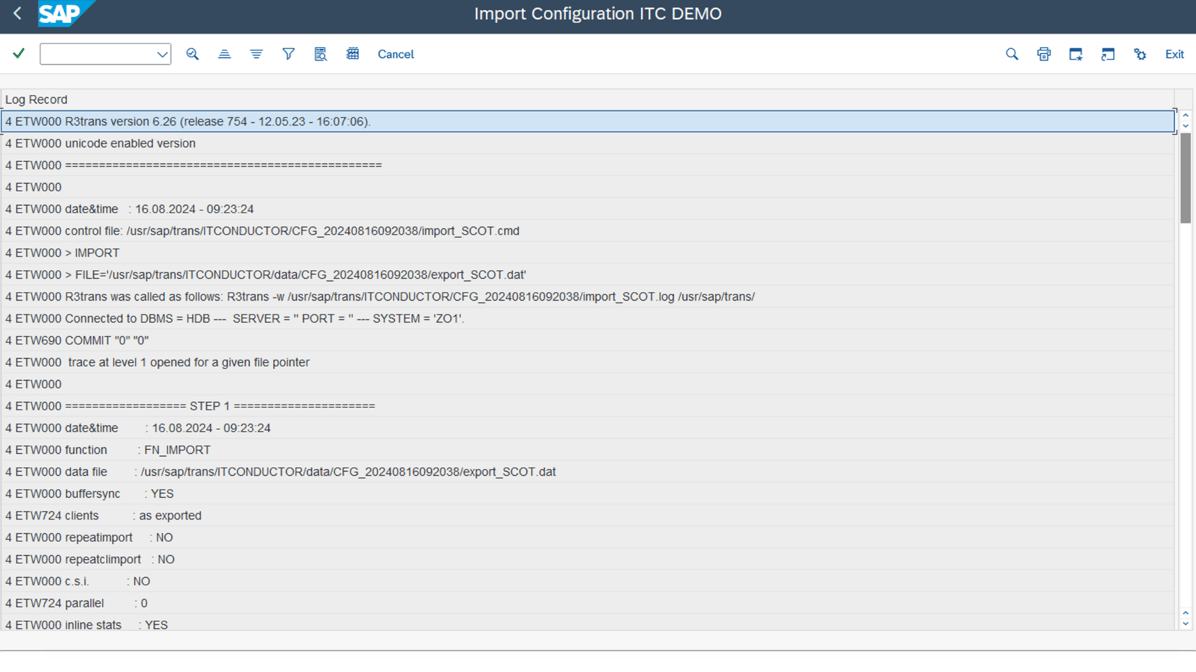
Task: Select the 'buffersync : YES' row
Action: pos(587,494)
